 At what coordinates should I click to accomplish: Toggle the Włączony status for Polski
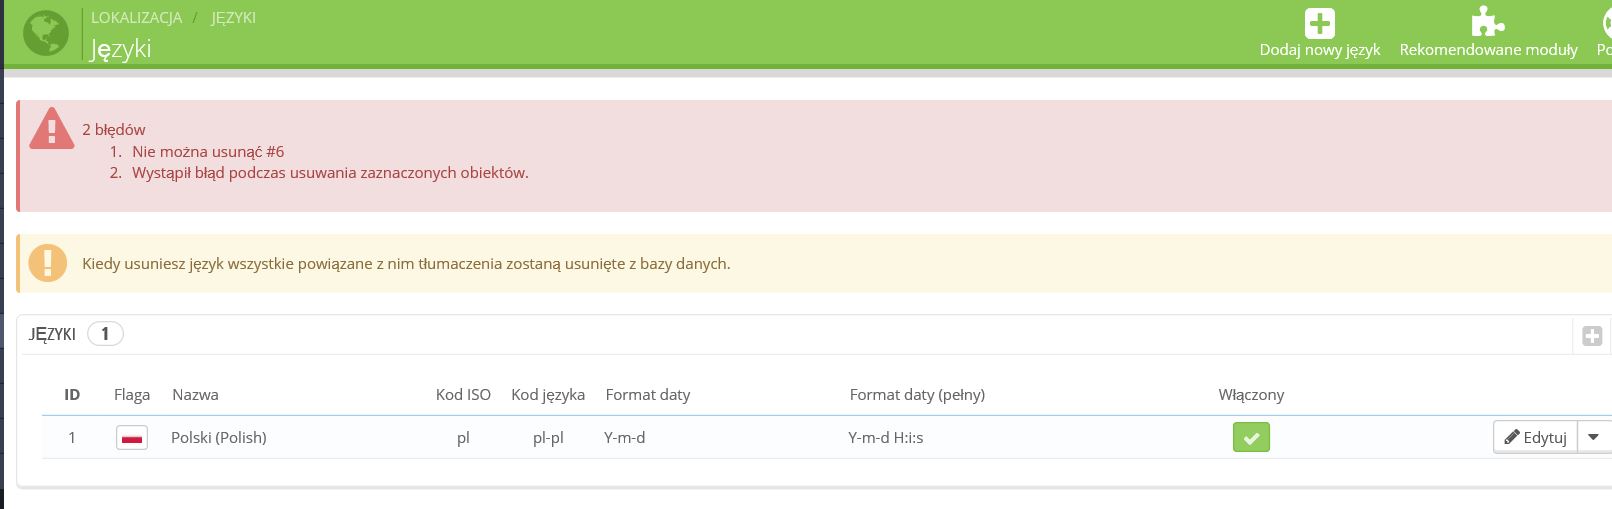(x=1251, y=437)
